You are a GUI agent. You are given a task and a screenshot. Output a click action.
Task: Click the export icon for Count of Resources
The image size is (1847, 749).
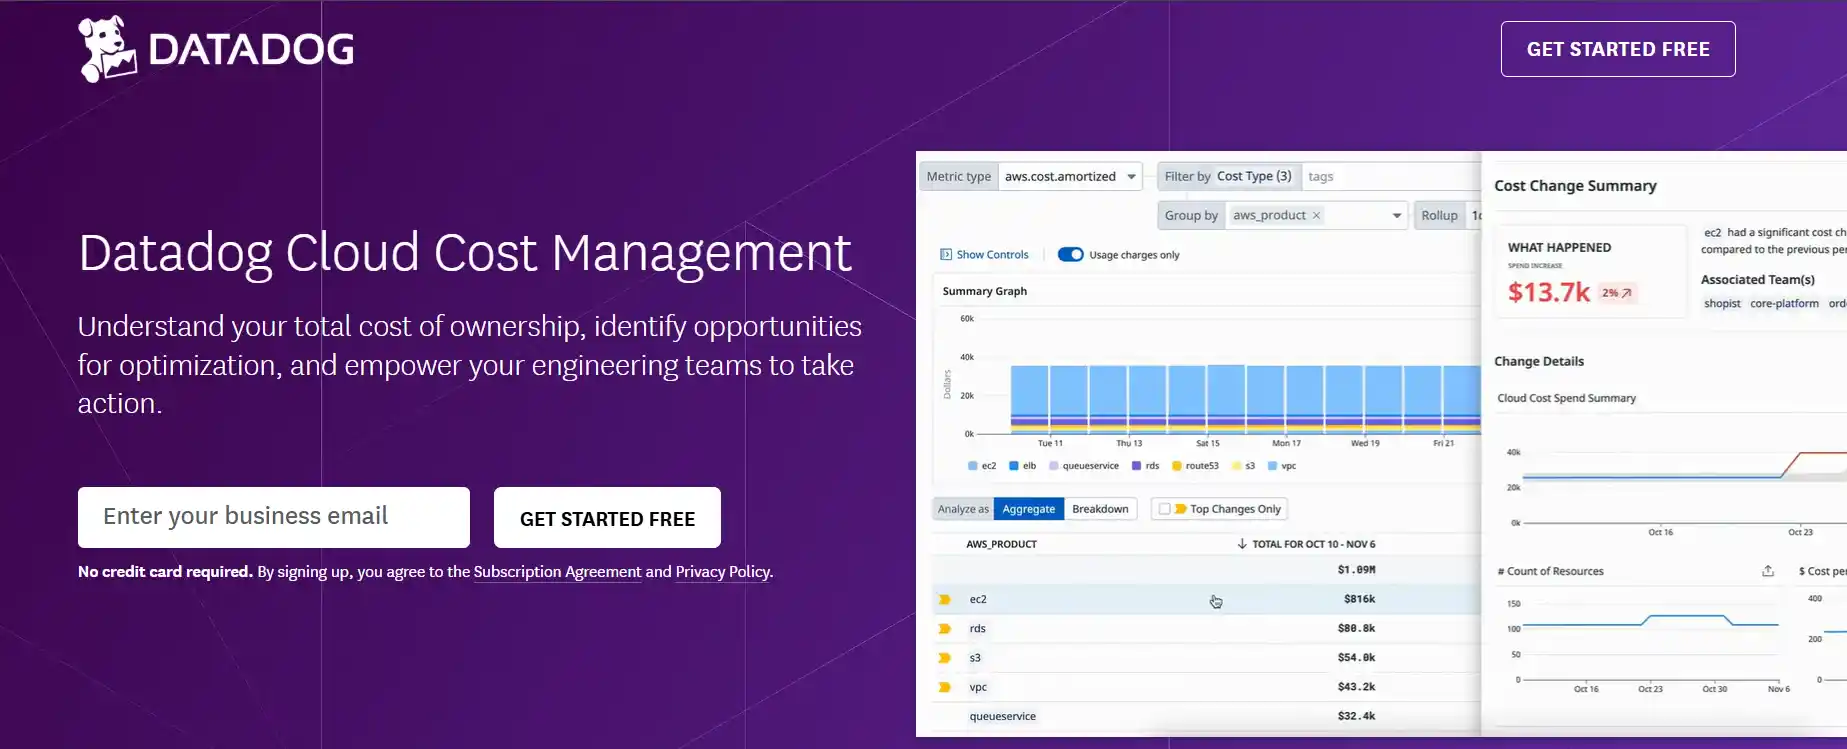point(1768,571)
